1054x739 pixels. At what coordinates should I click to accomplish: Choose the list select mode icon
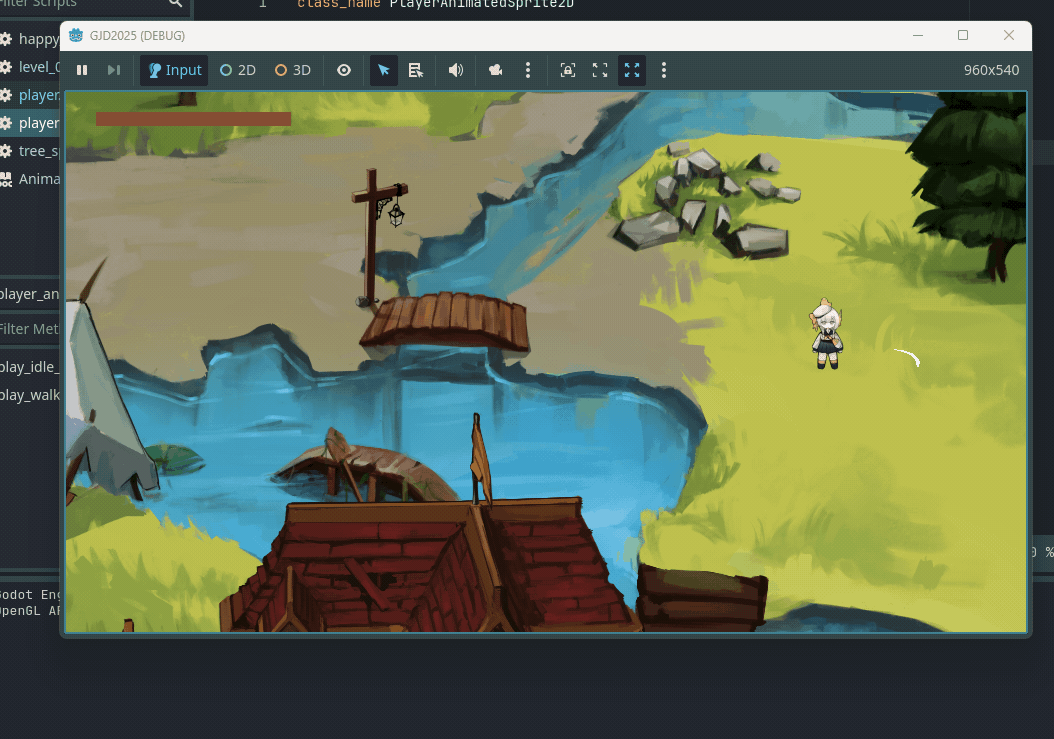tap(416, 70)
